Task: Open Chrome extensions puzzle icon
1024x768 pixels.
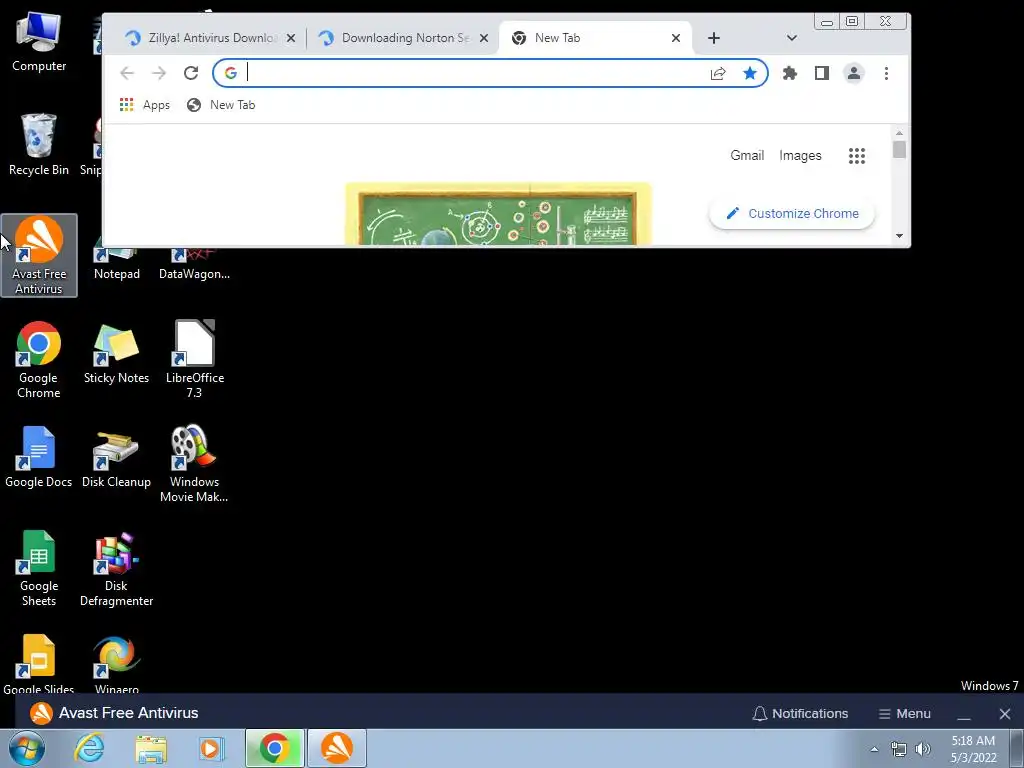Action: click(790, 73)
